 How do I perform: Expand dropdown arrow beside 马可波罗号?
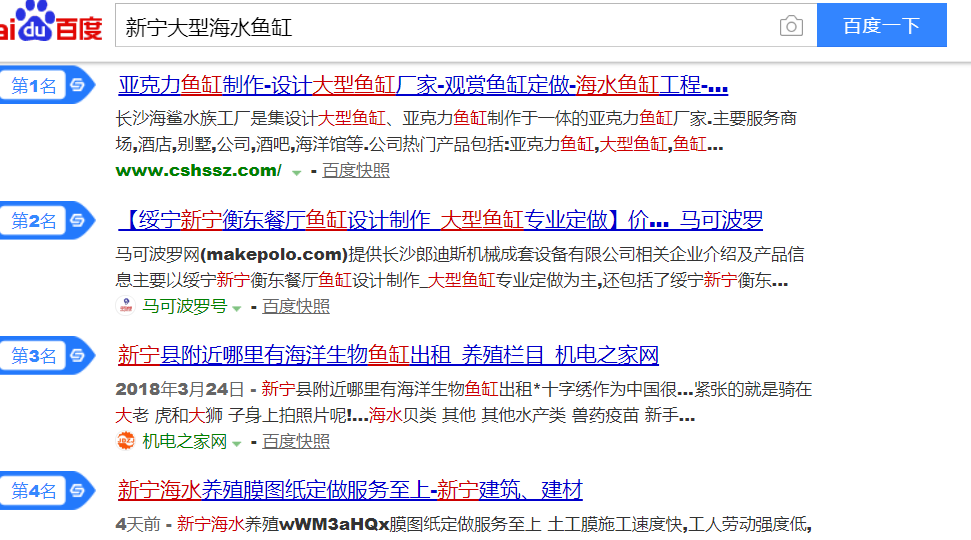[x=237, y=308]
